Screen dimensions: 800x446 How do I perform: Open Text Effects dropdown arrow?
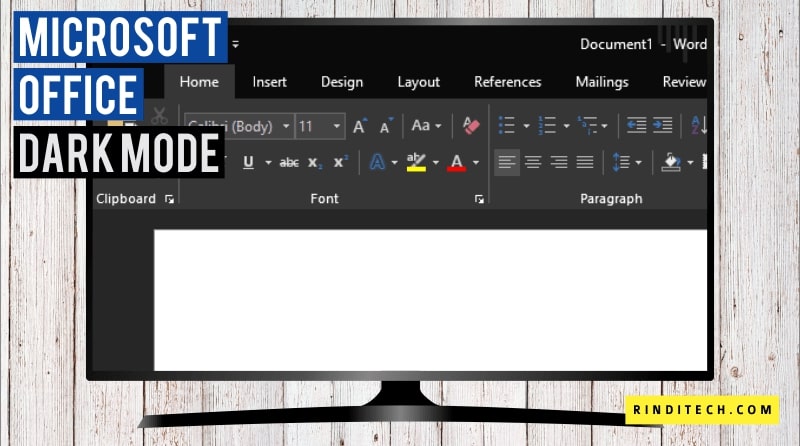click(x=394, y=163)
